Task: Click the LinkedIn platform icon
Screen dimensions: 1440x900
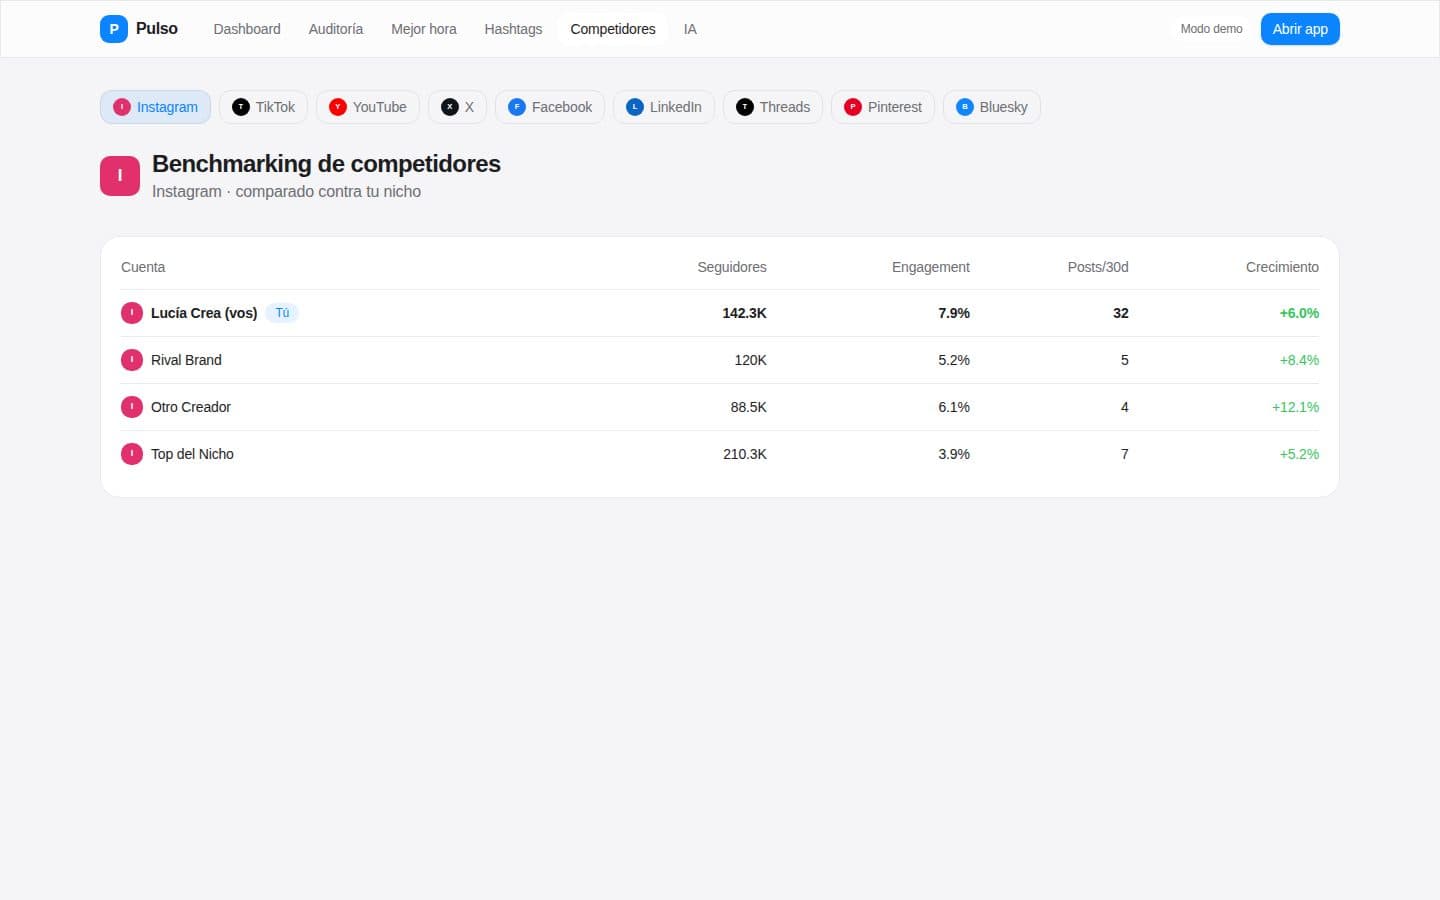Action: click(635, 107)
